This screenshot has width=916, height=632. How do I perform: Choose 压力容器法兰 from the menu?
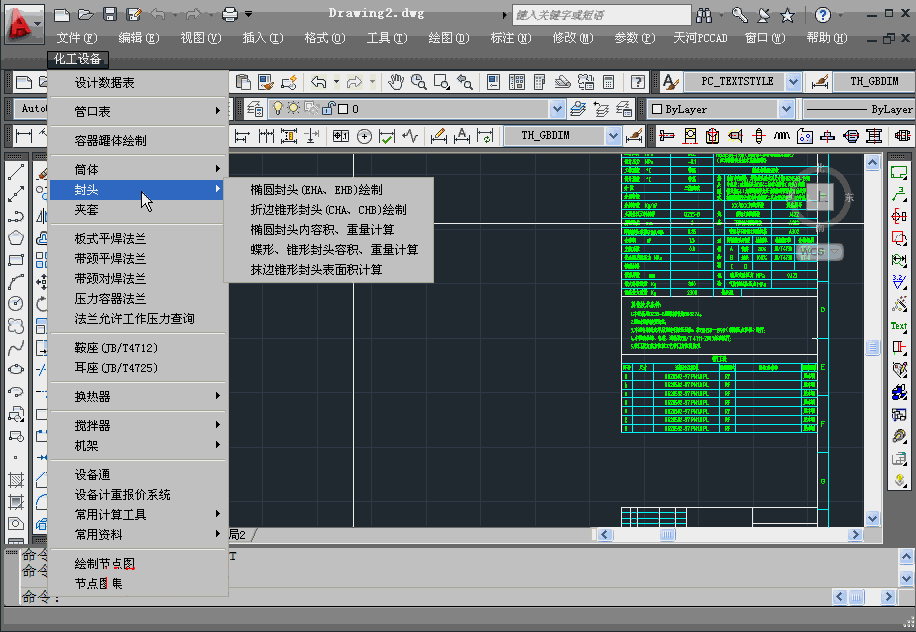coord(110,299)
